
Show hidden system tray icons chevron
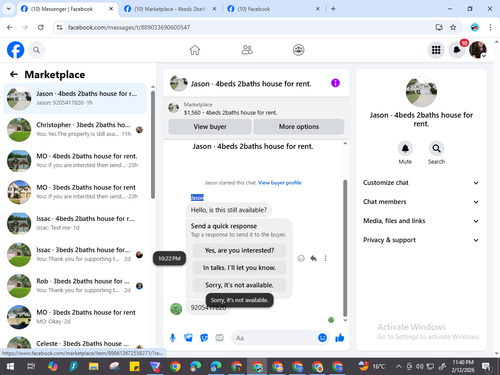tap(399, 367)
